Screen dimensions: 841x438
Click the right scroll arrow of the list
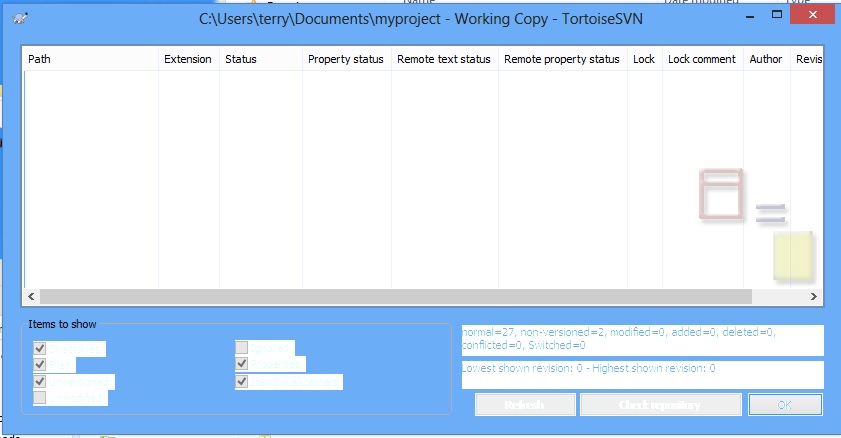click(x=814, y=296)
